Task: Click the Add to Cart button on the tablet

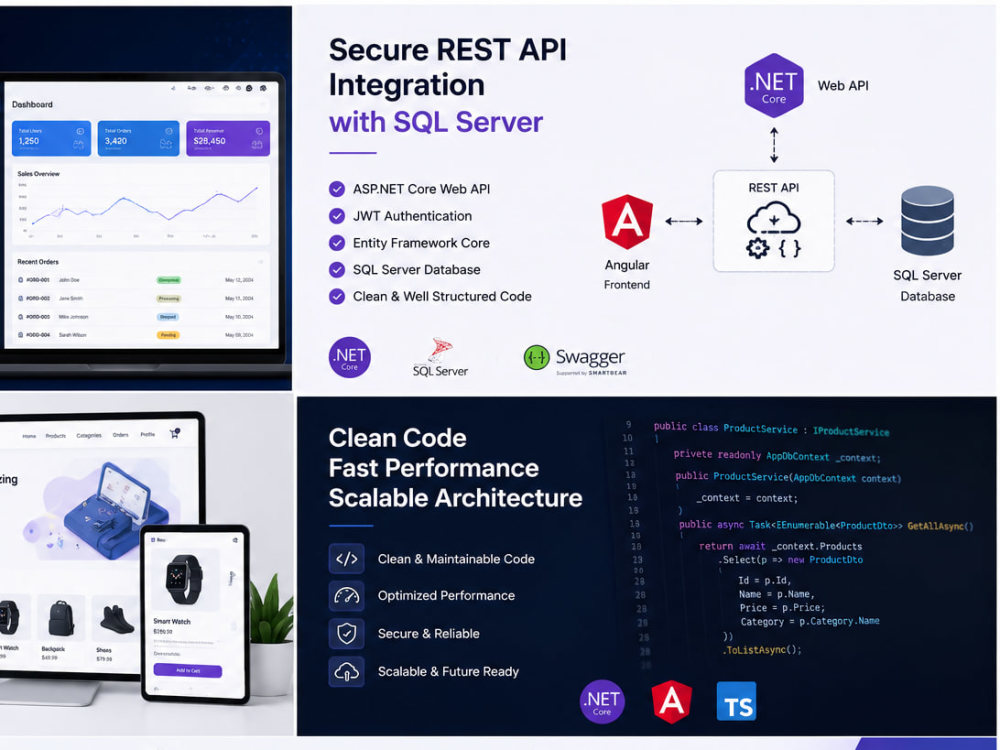Action: click(188, 670)
